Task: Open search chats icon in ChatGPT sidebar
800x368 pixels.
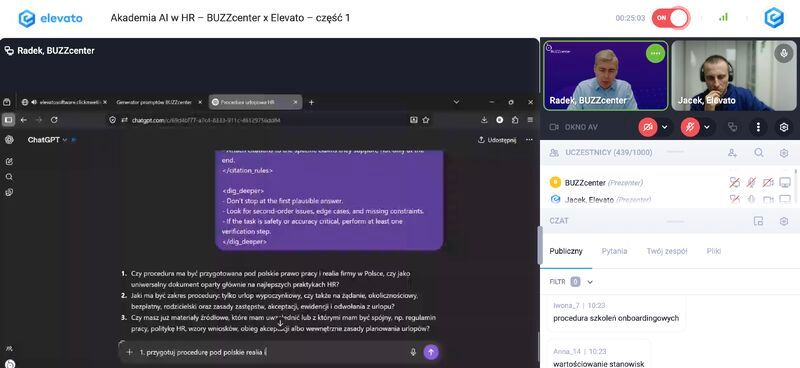Action: 9,177
